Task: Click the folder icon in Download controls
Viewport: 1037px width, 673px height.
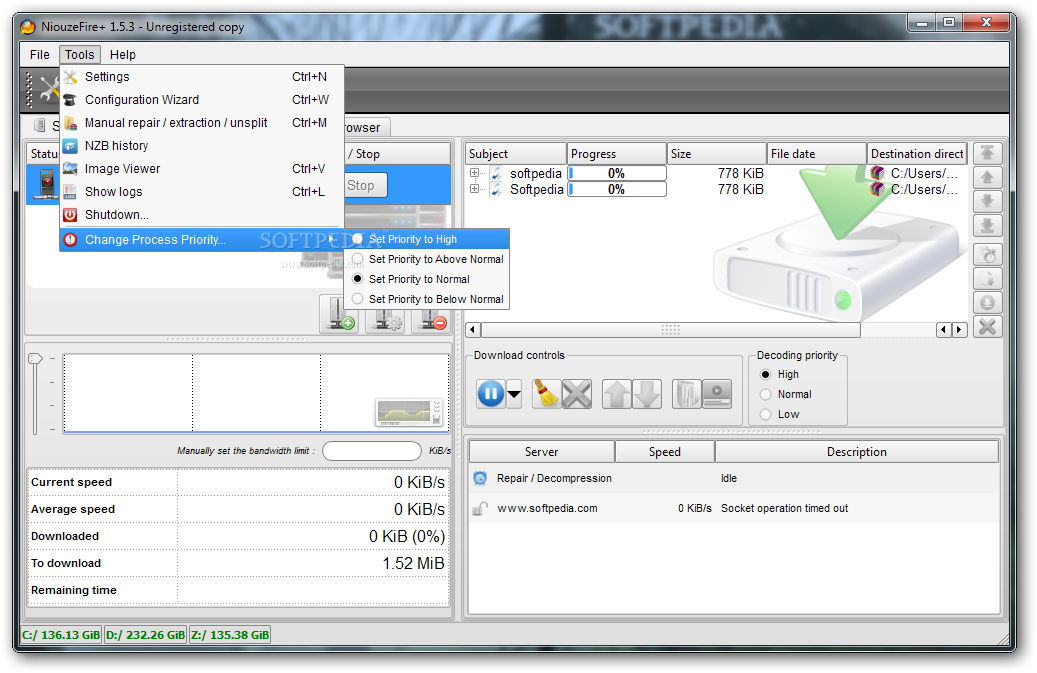Action: [686, 394]
